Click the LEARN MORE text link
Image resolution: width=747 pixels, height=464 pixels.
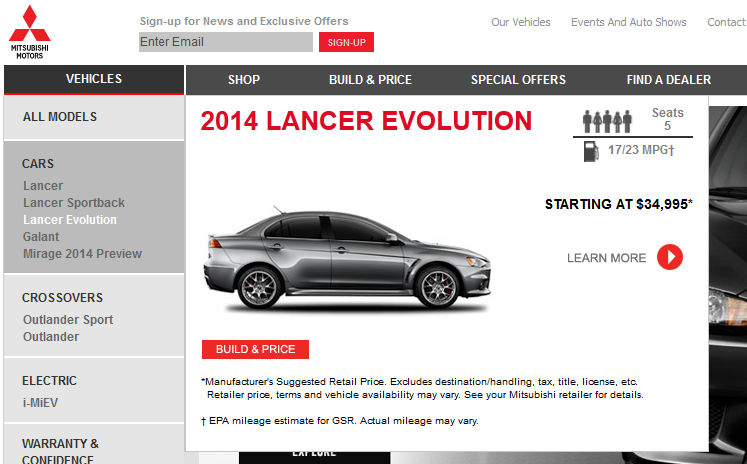click(x=606, y=258)
